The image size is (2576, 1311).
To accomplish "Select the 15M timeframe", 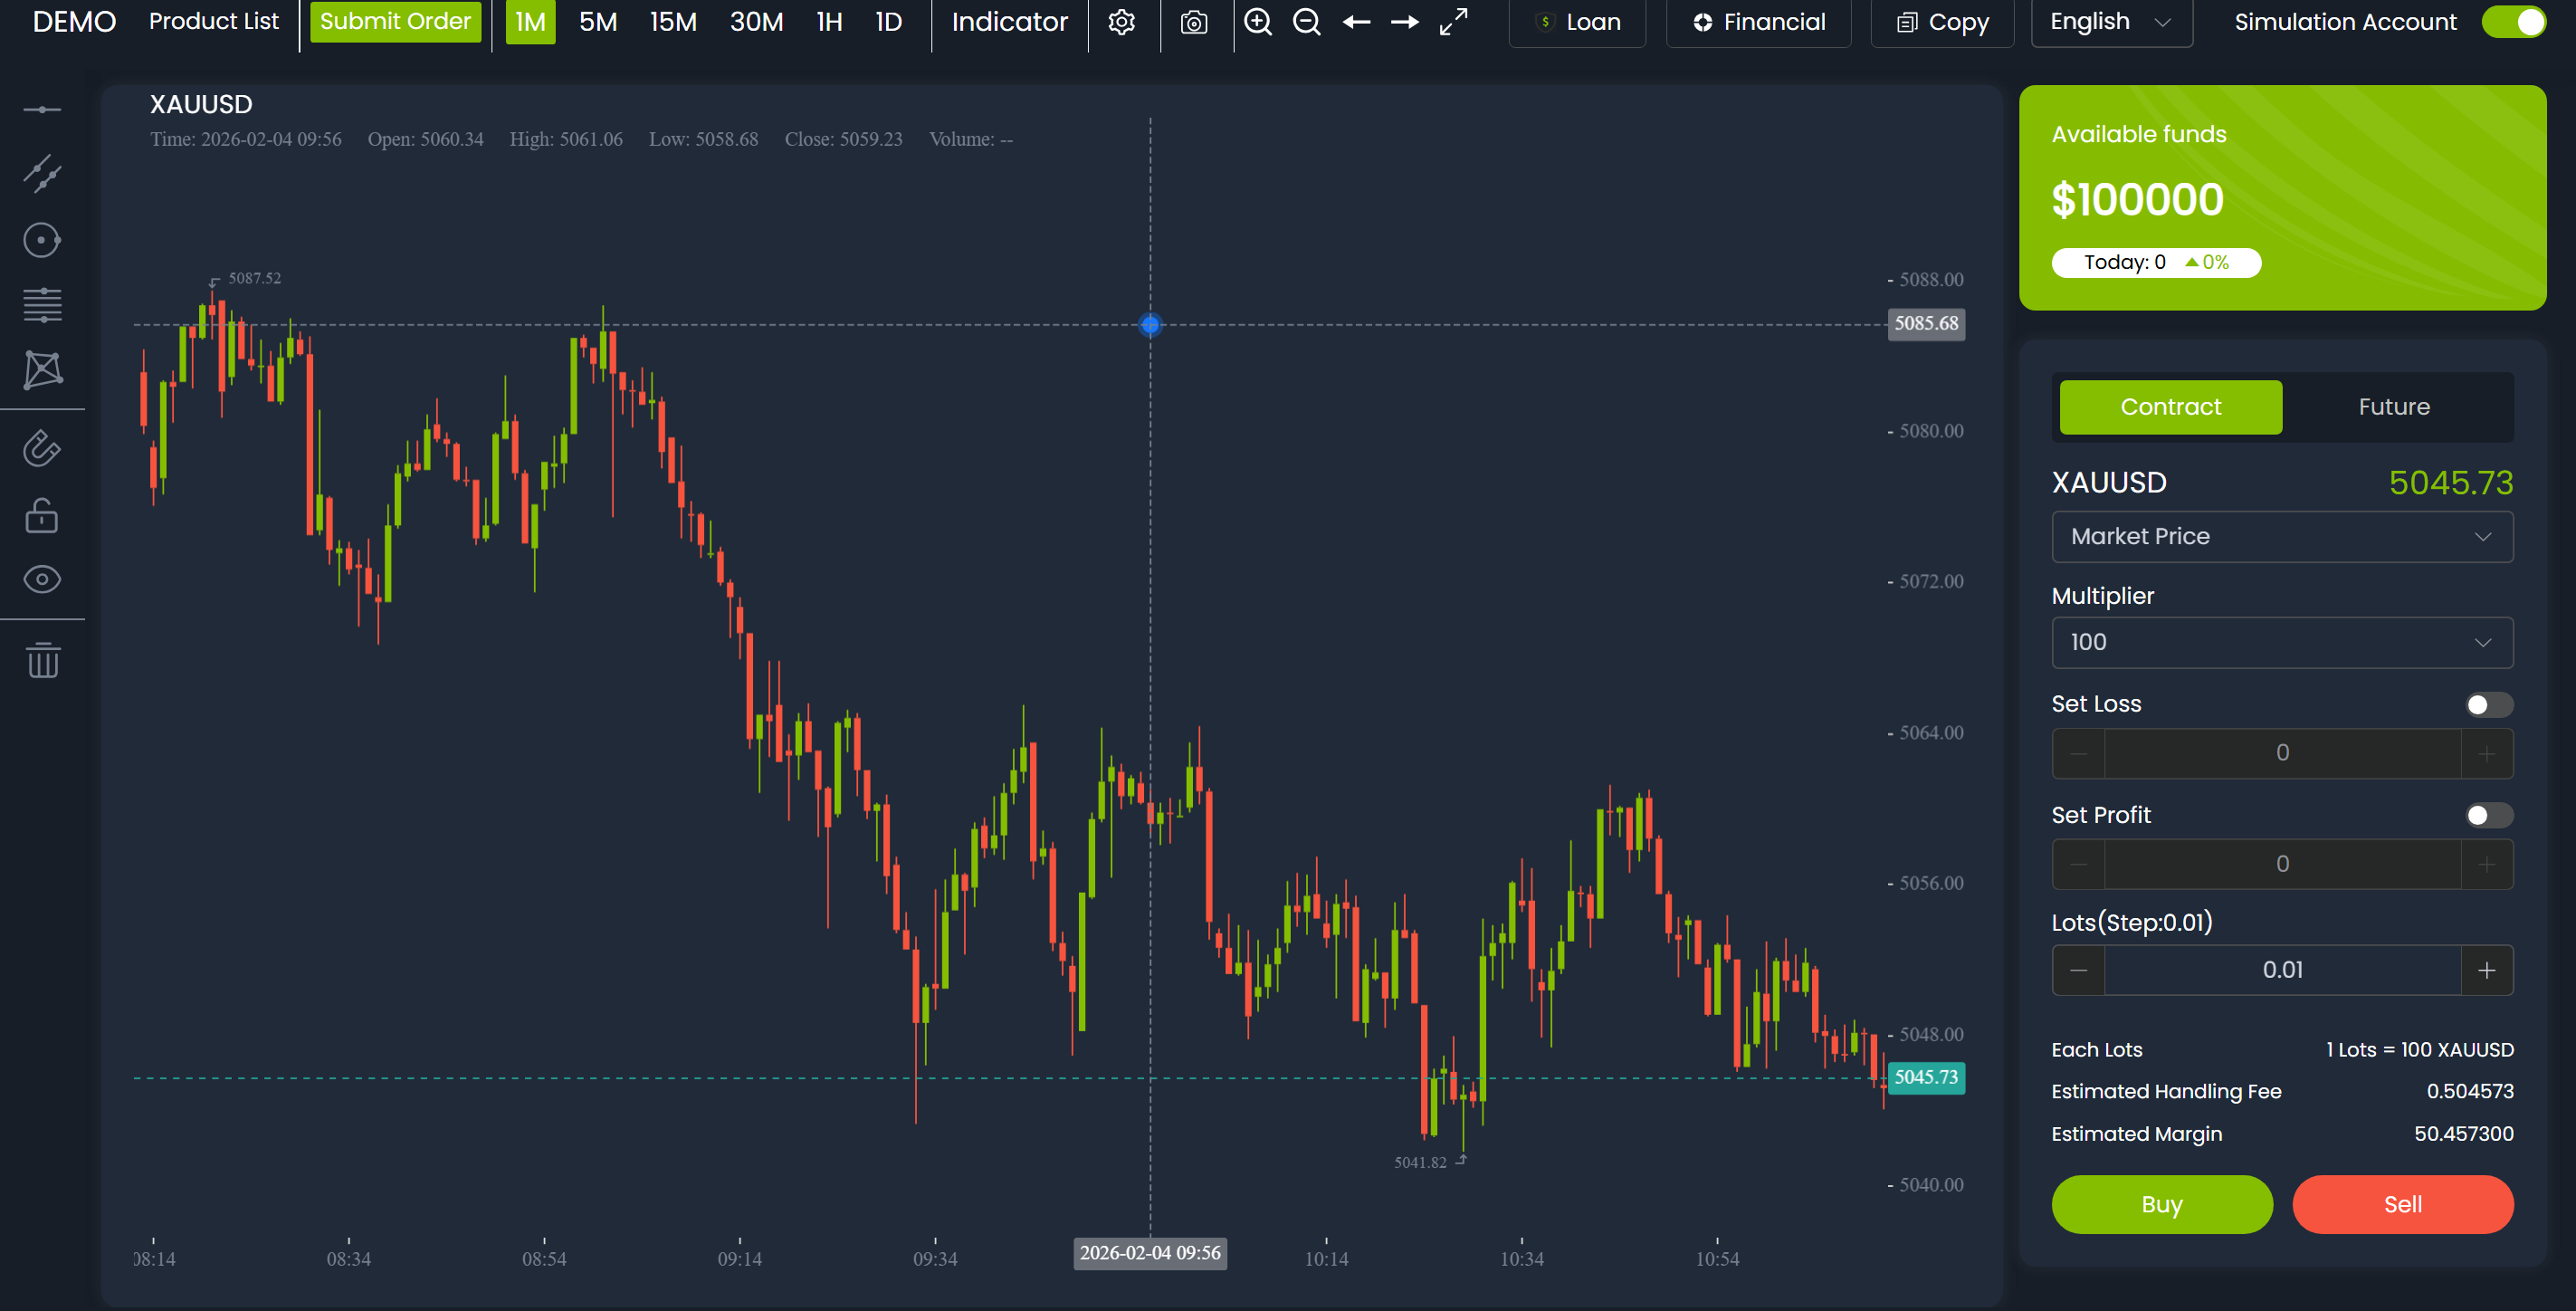I will (673, 22).
